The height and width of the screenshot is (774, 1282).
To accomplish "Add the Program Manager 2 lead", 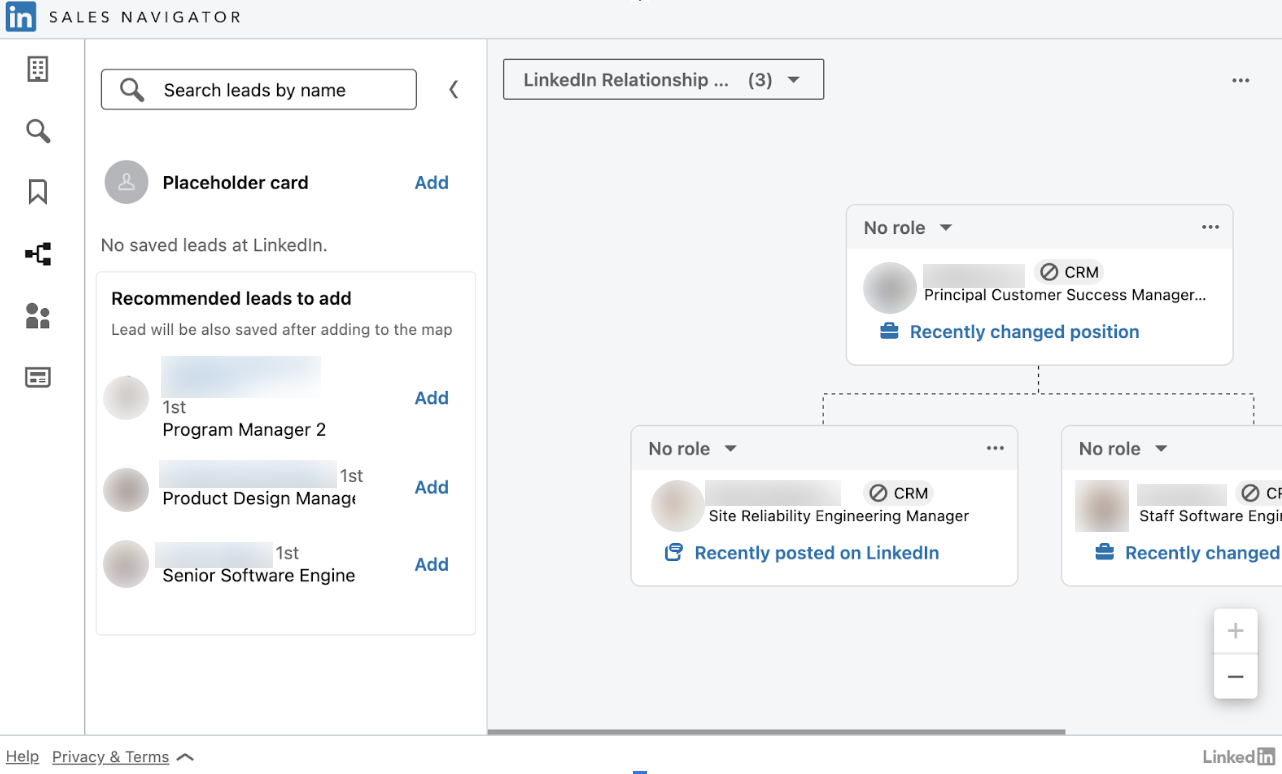I will click(432, 398).
